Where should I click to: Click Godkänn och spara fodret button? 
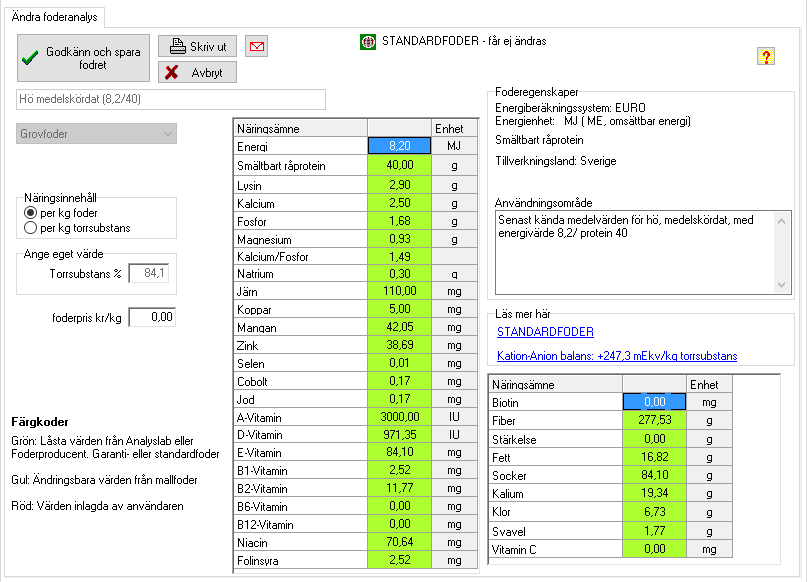83,58
